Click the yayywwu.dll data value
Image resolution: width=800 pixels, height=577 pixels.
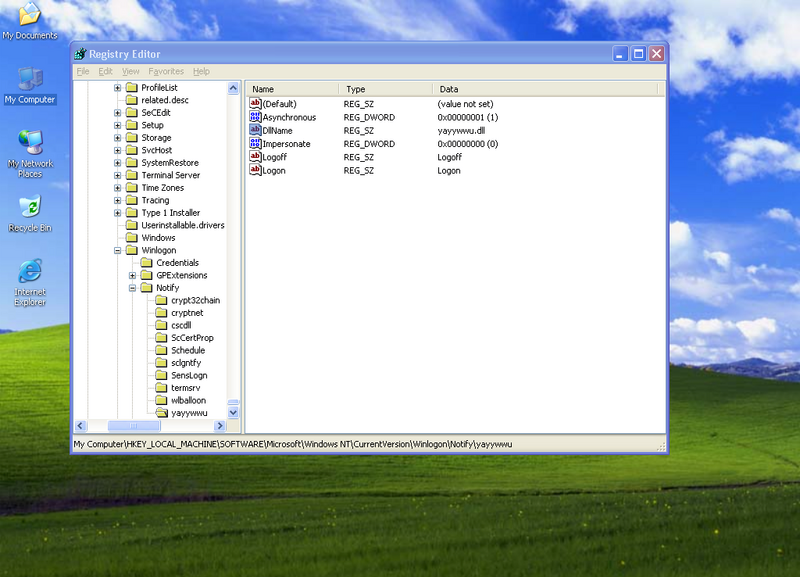point(461,131)
